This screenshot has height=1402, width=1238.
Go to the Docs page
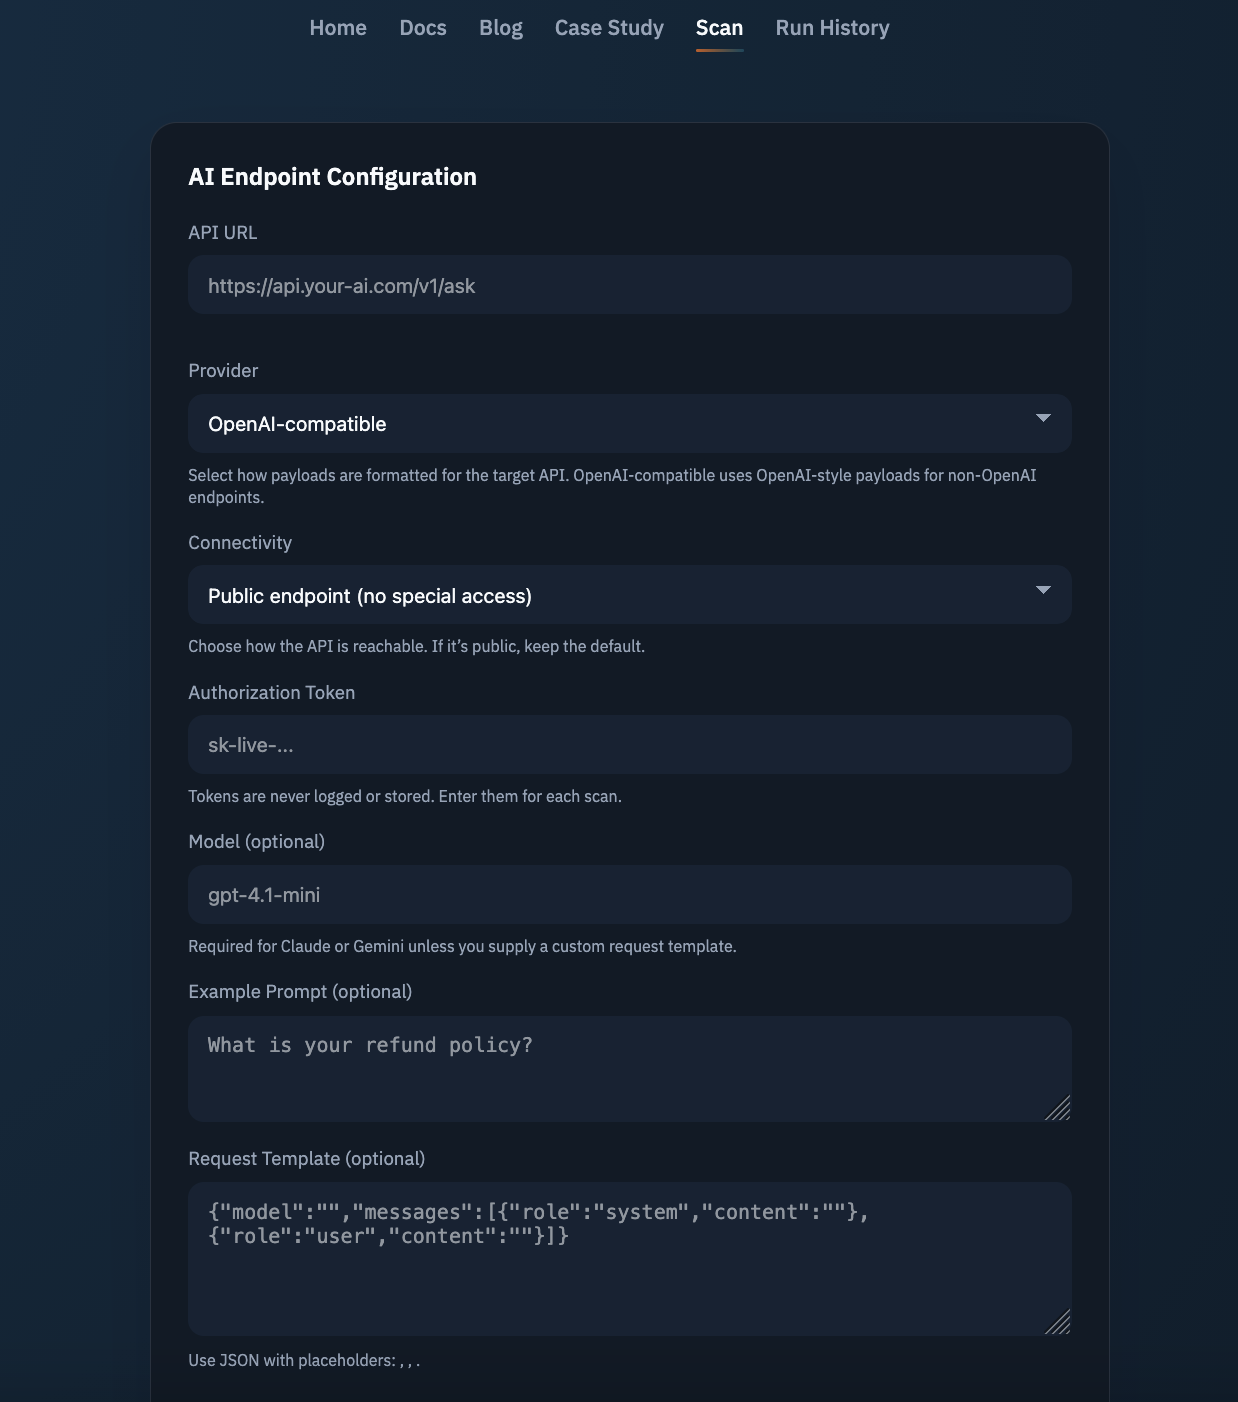pos(423,28)
